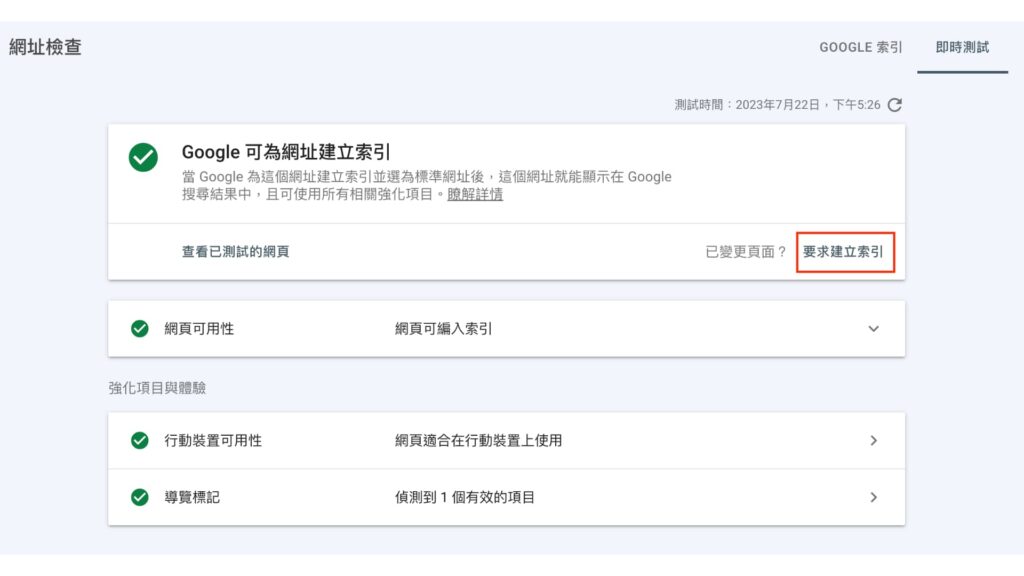Open 行動裝置可用性 details arrow

873,440
